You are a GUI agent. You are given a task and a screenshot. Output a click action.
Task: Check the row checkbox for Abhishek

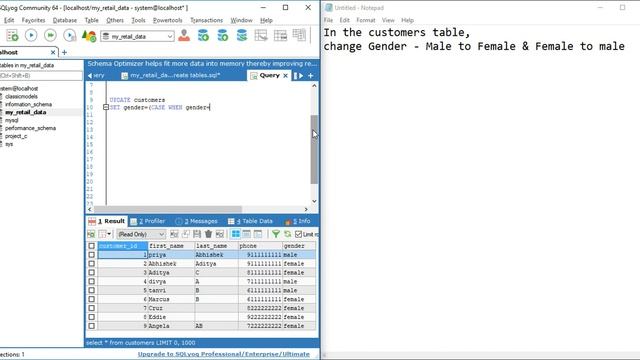tap(91, 264)
